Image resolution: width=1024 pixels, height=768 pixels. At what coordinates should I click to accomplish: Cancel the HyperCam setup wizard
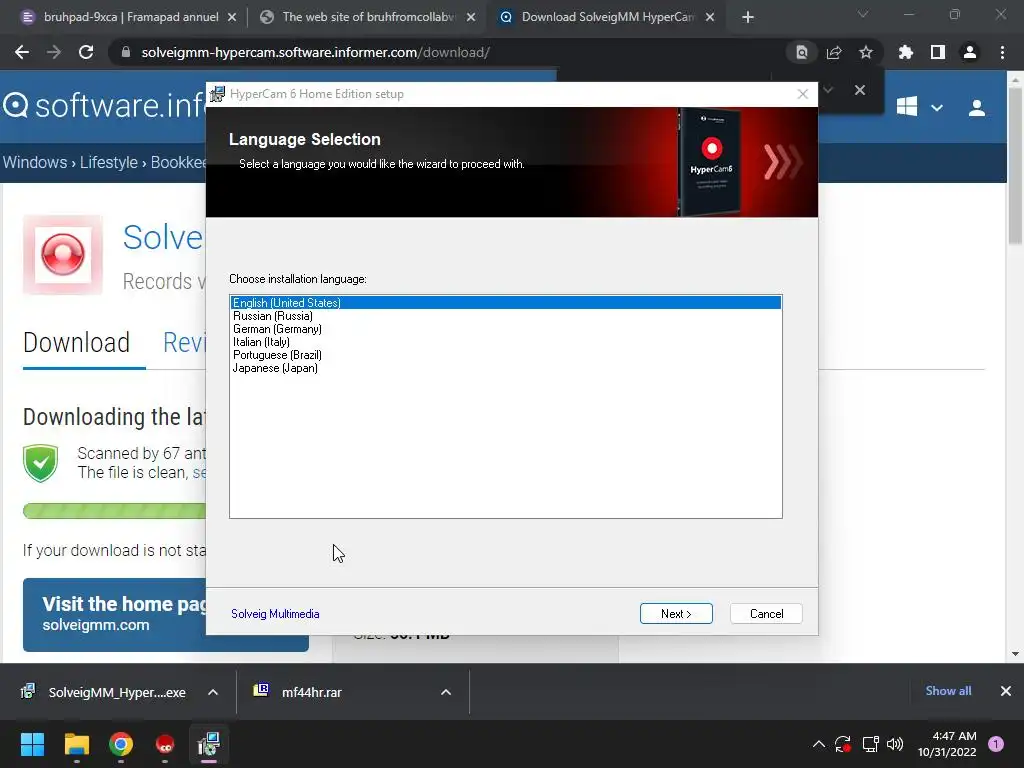pos(766,613)
